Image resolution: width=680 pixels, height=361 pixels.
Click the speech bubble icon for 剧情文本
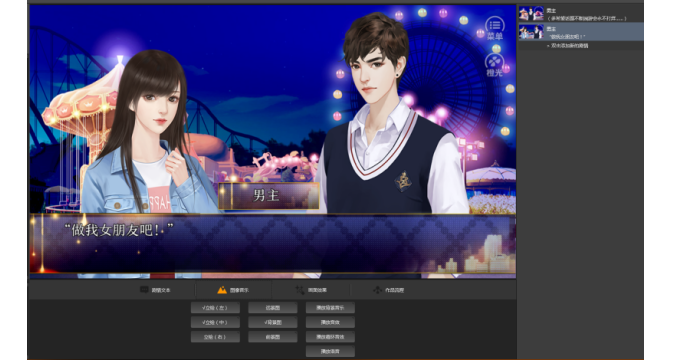(x=144, y=289)
